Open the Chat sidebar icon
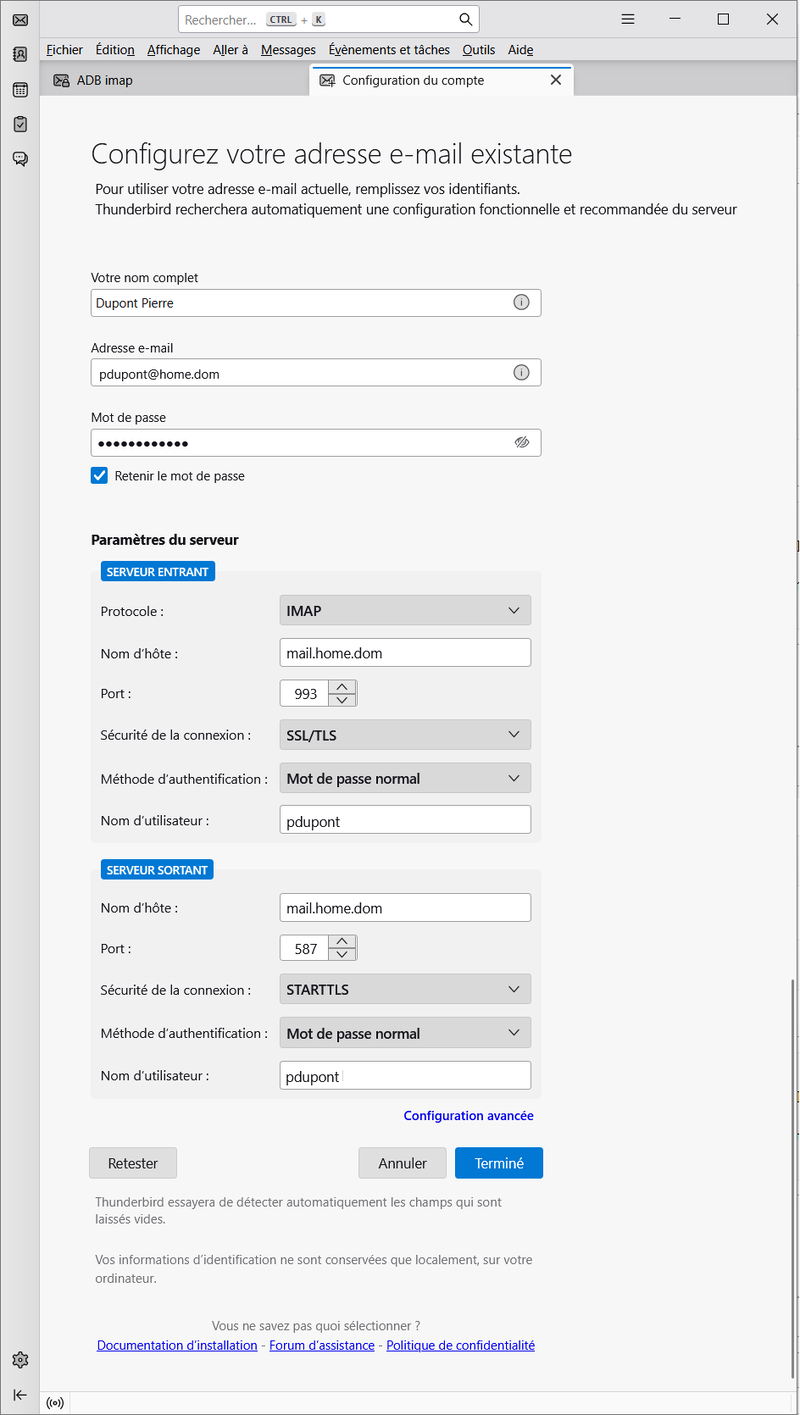The image size is (800, 1415). (20, 159)
